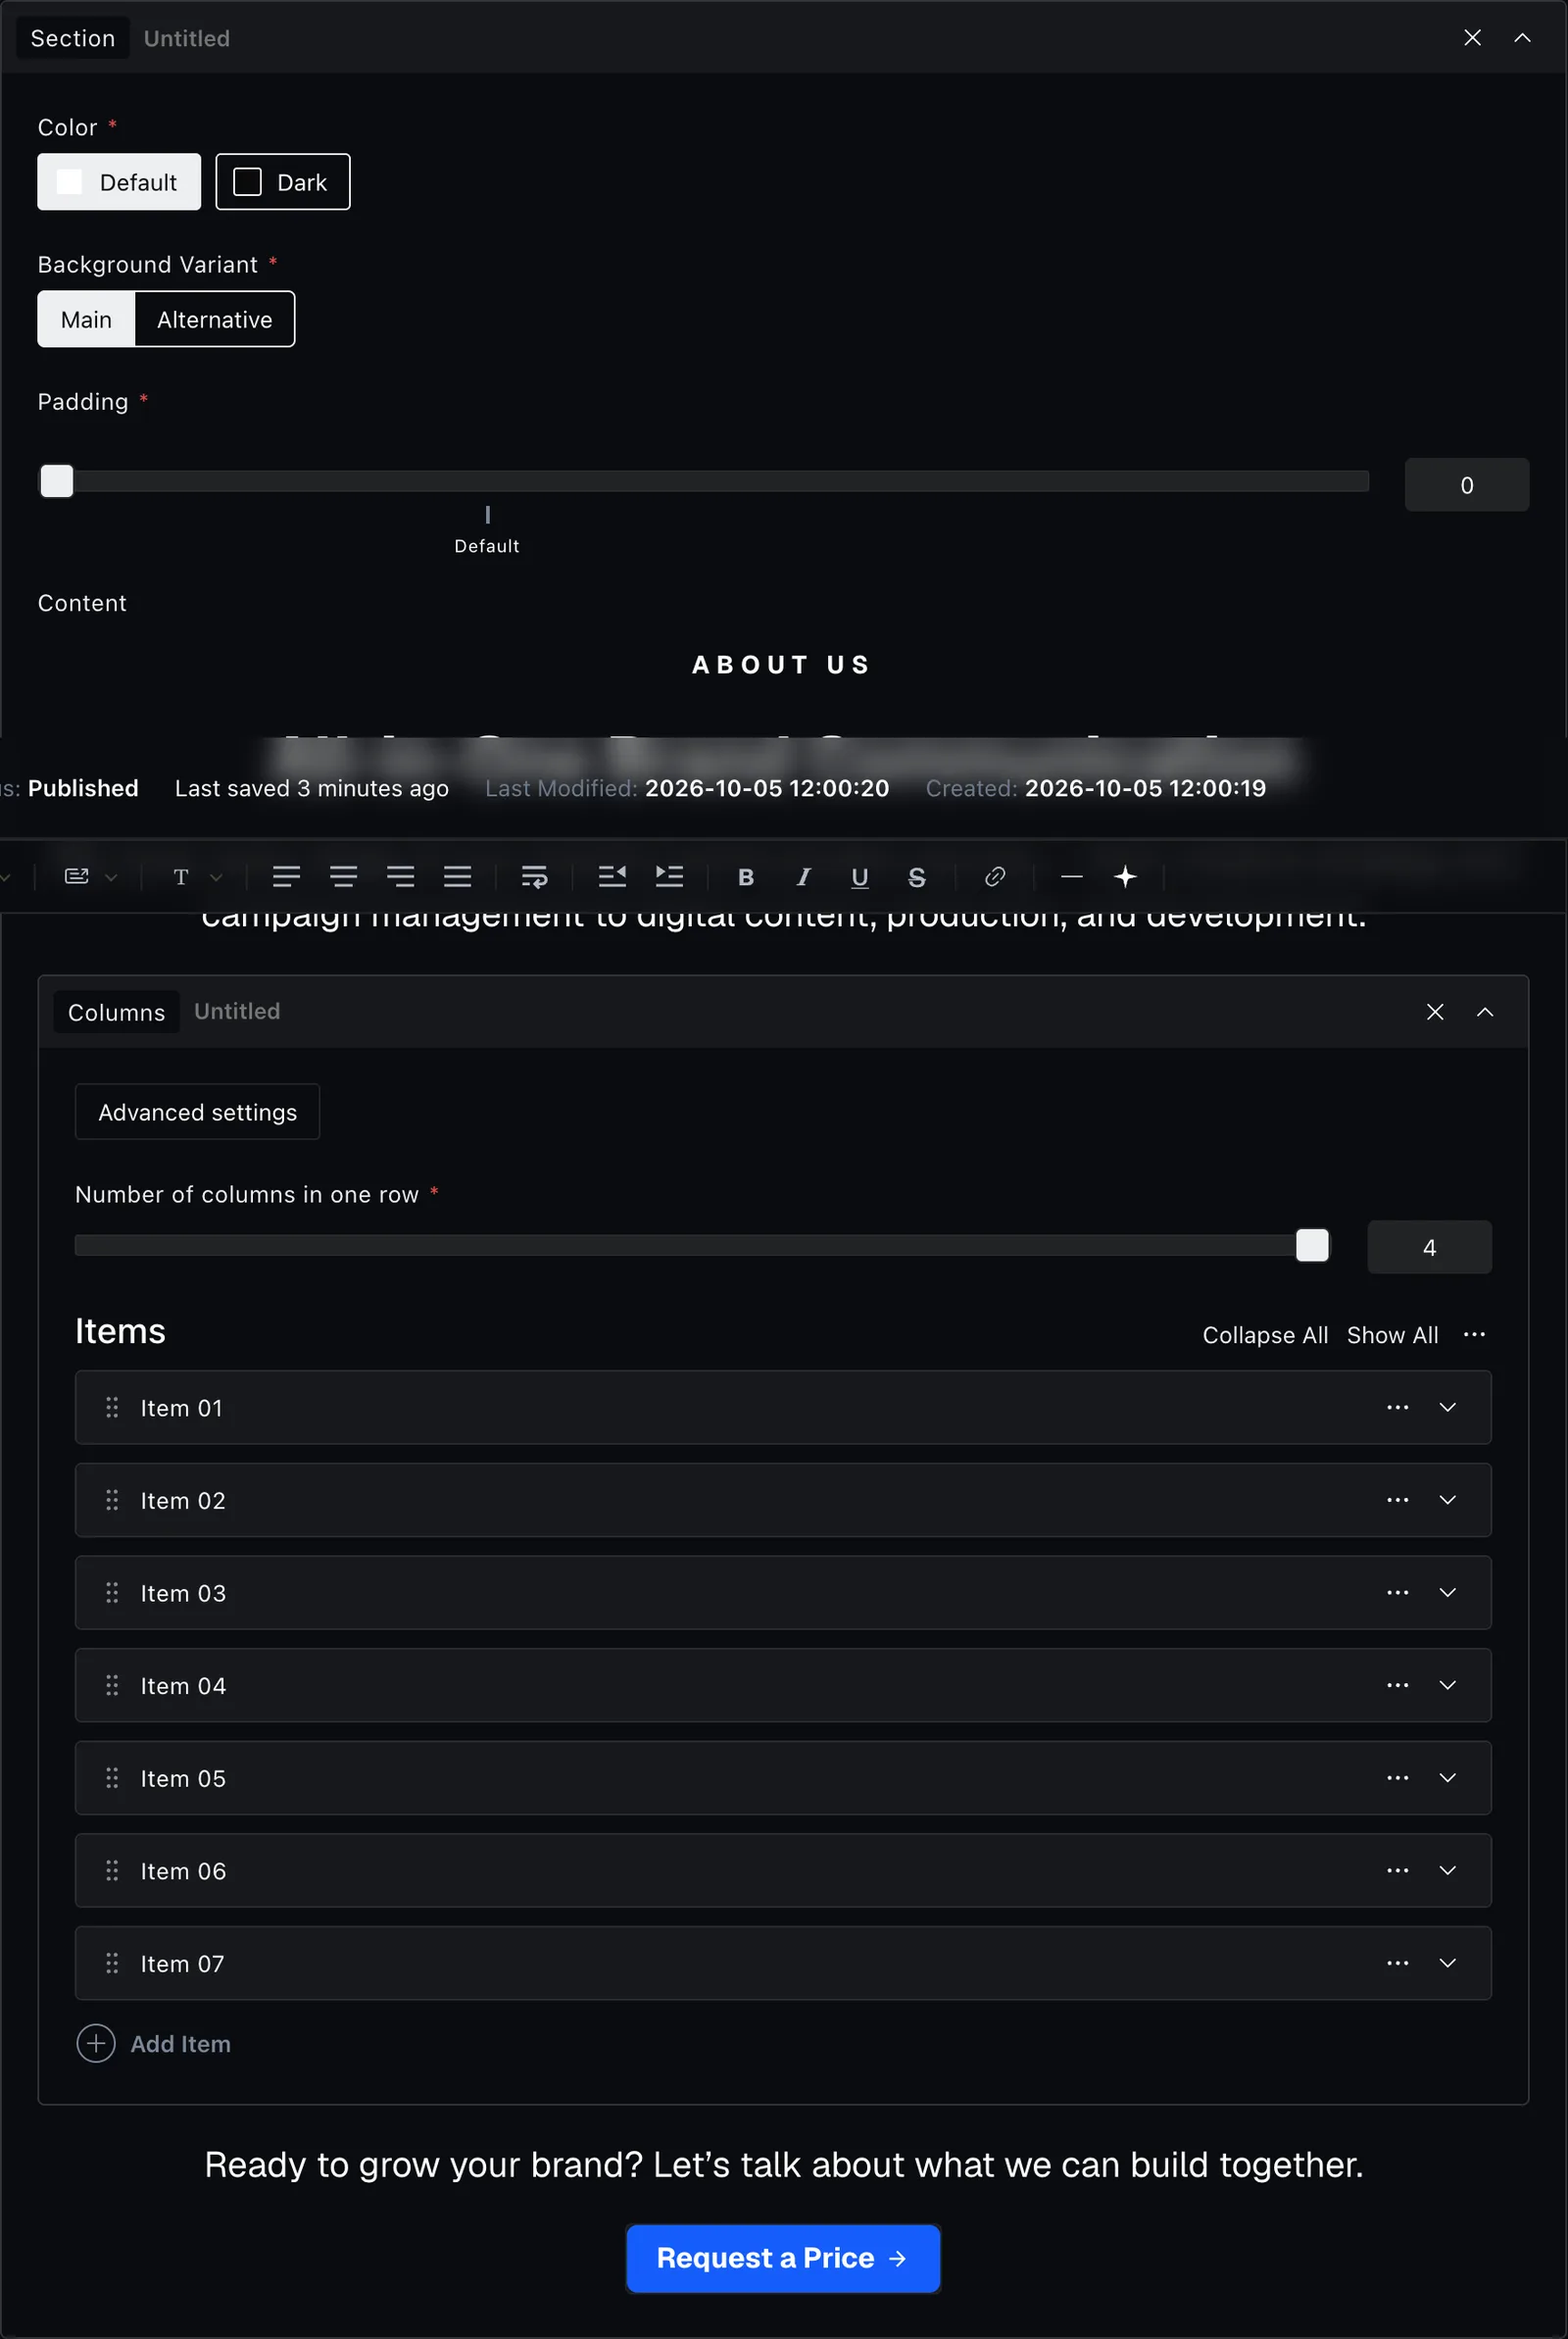The height and width of the screenshot is (2339, 1568).
Task: Expand Item 04 row
Action: point(1447,1685)
